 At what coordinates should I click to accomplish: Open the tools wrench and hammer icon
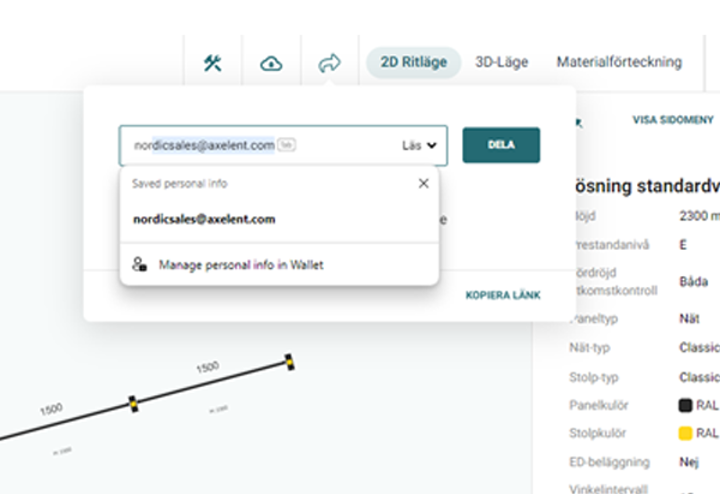click(212, 63)
